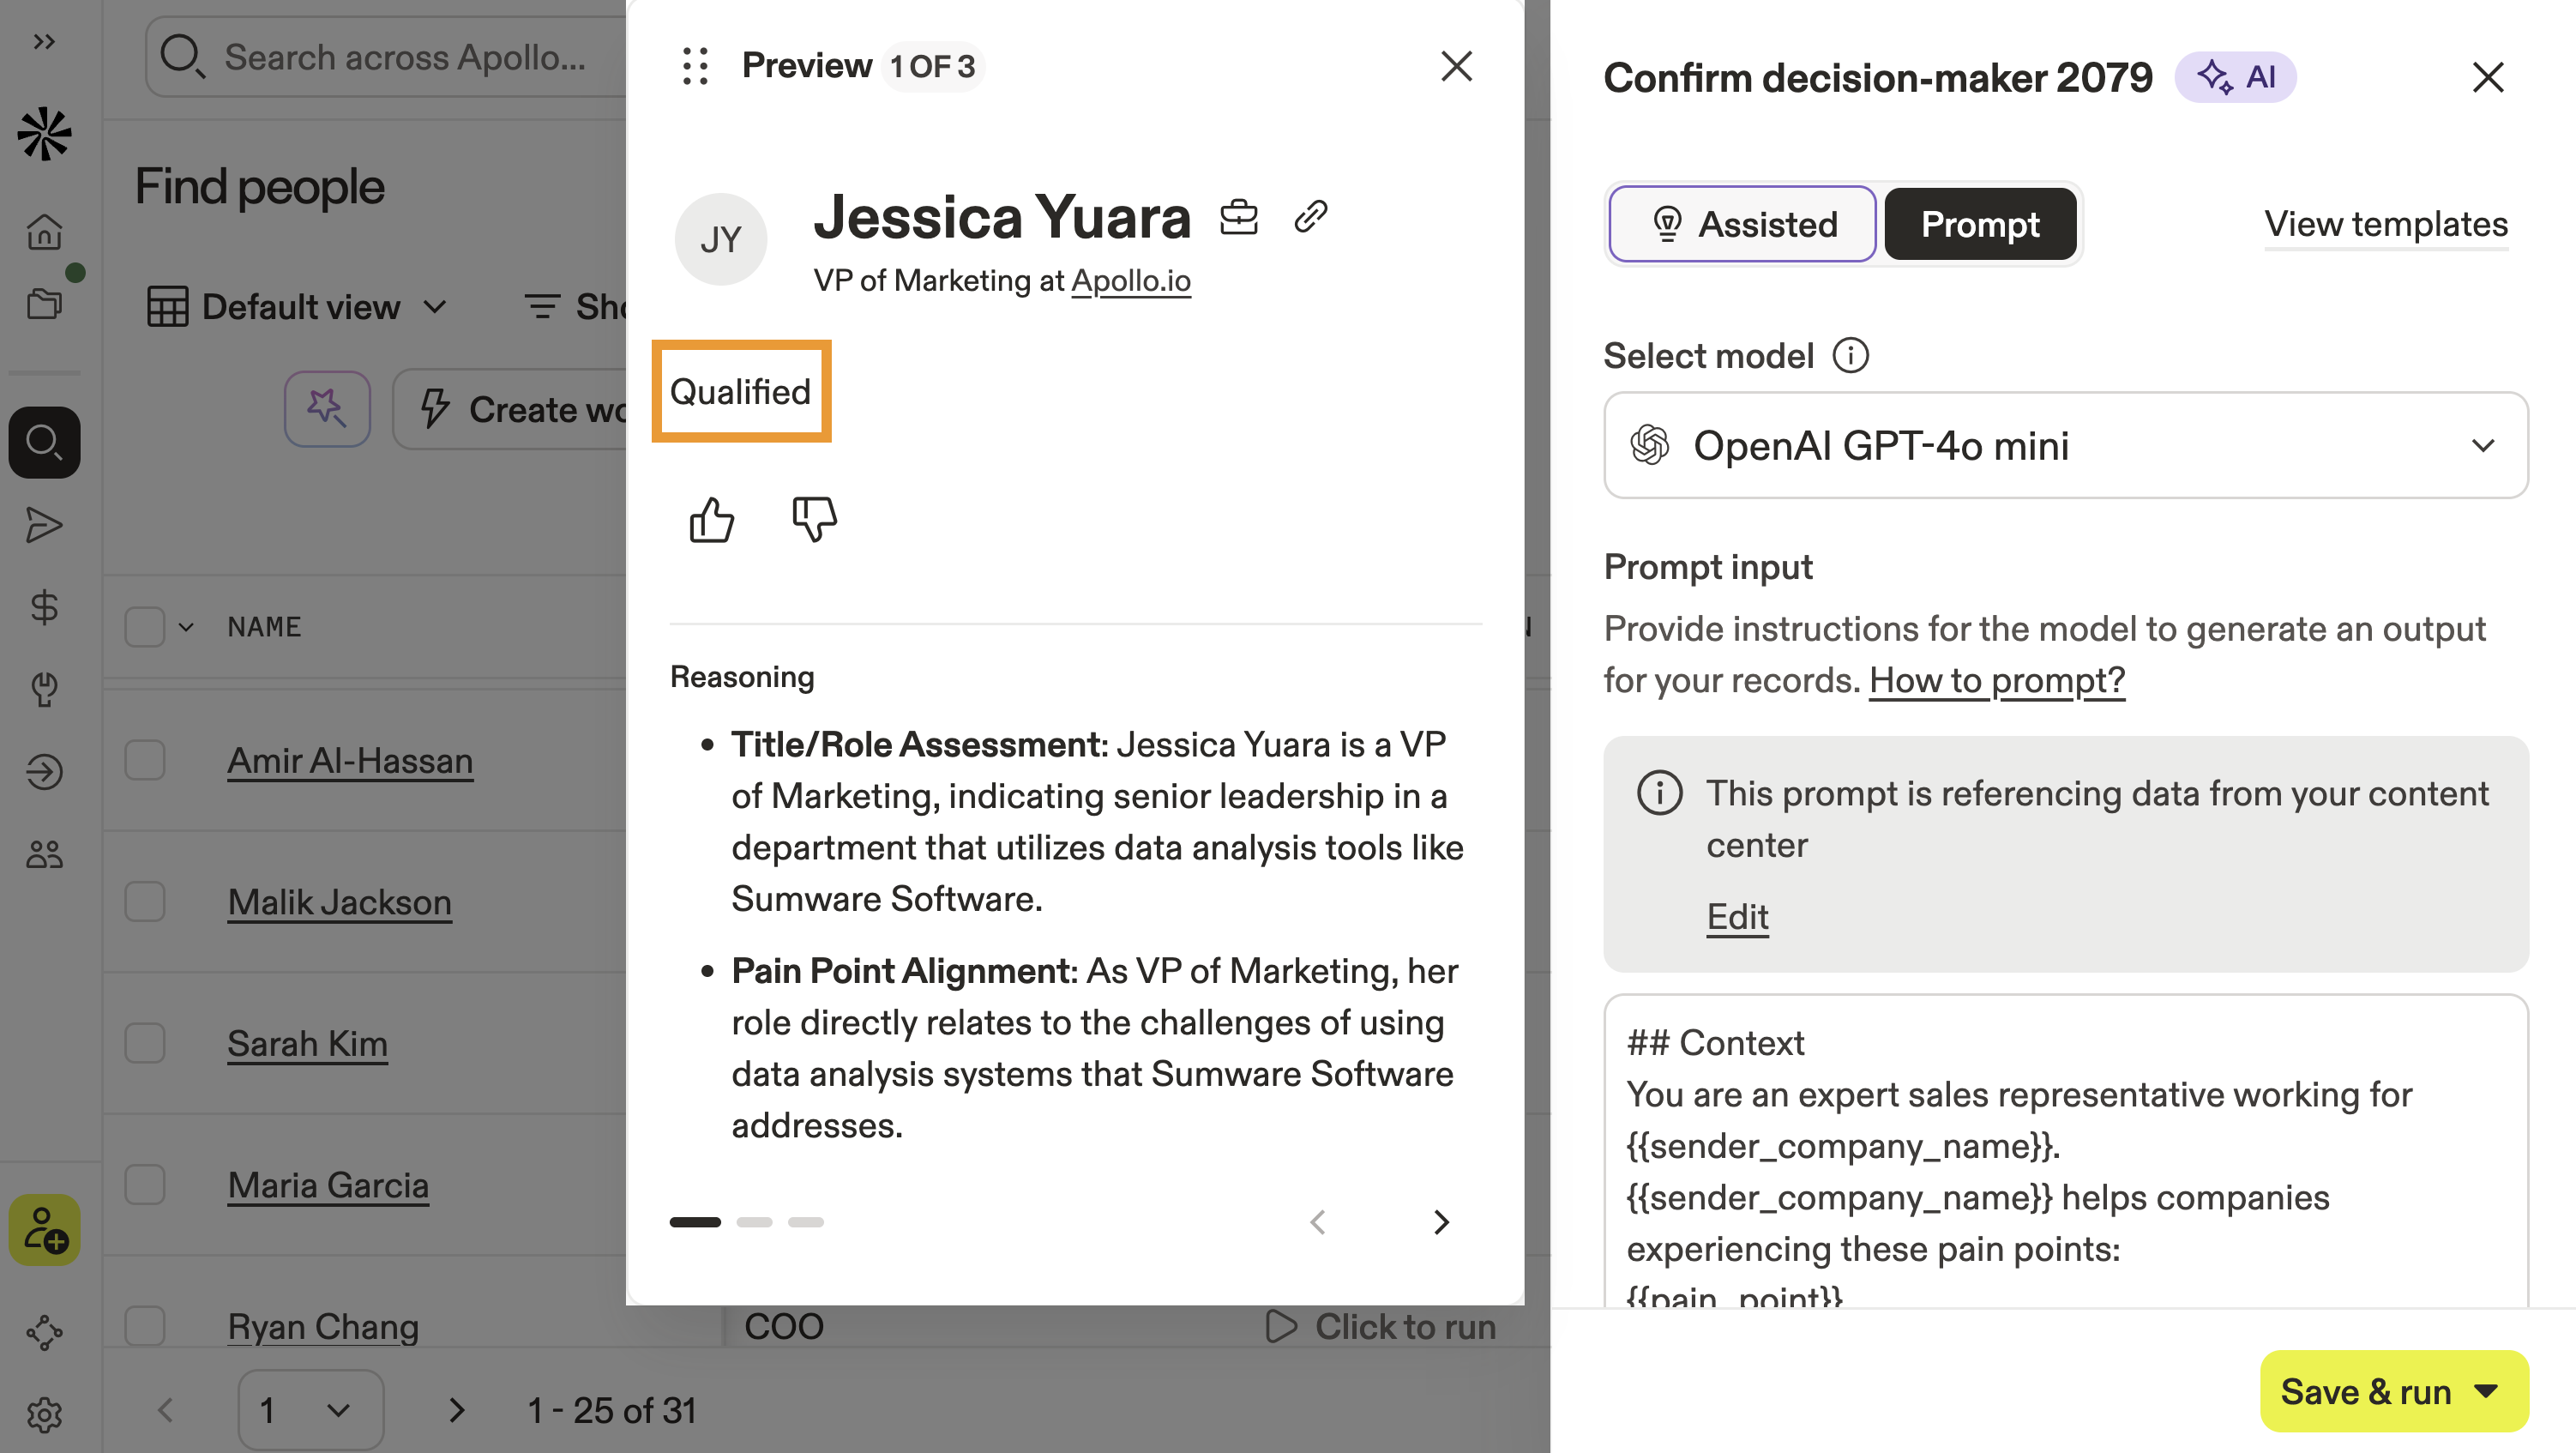Click the thumbs down feedback icon
This screenshot has height=1453, width=2576.
(x=814, y=520)
